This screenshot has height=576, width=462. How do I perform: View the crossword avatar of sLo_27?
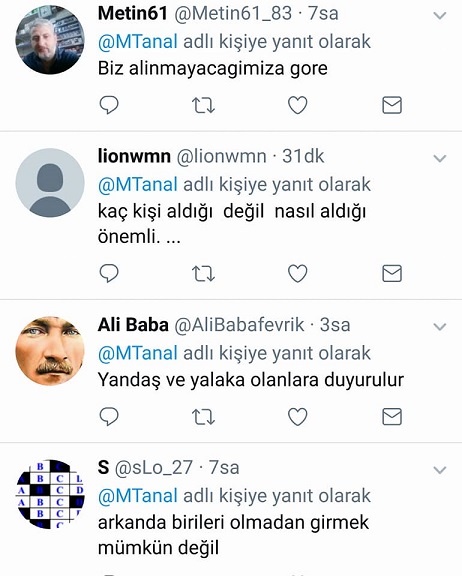click(x=50, y=494)
